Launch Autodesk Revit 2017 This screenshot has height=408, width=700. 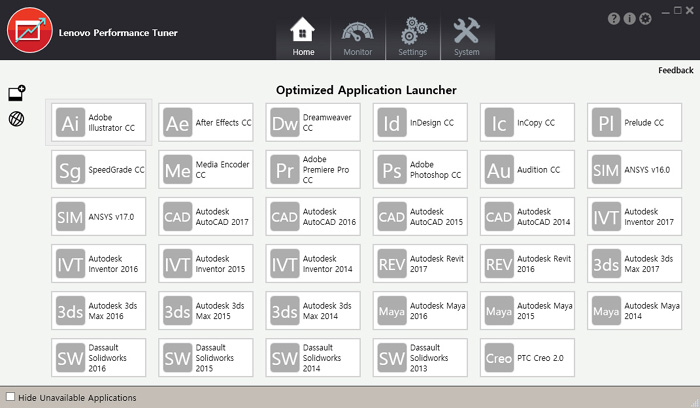tap(420, 263)
